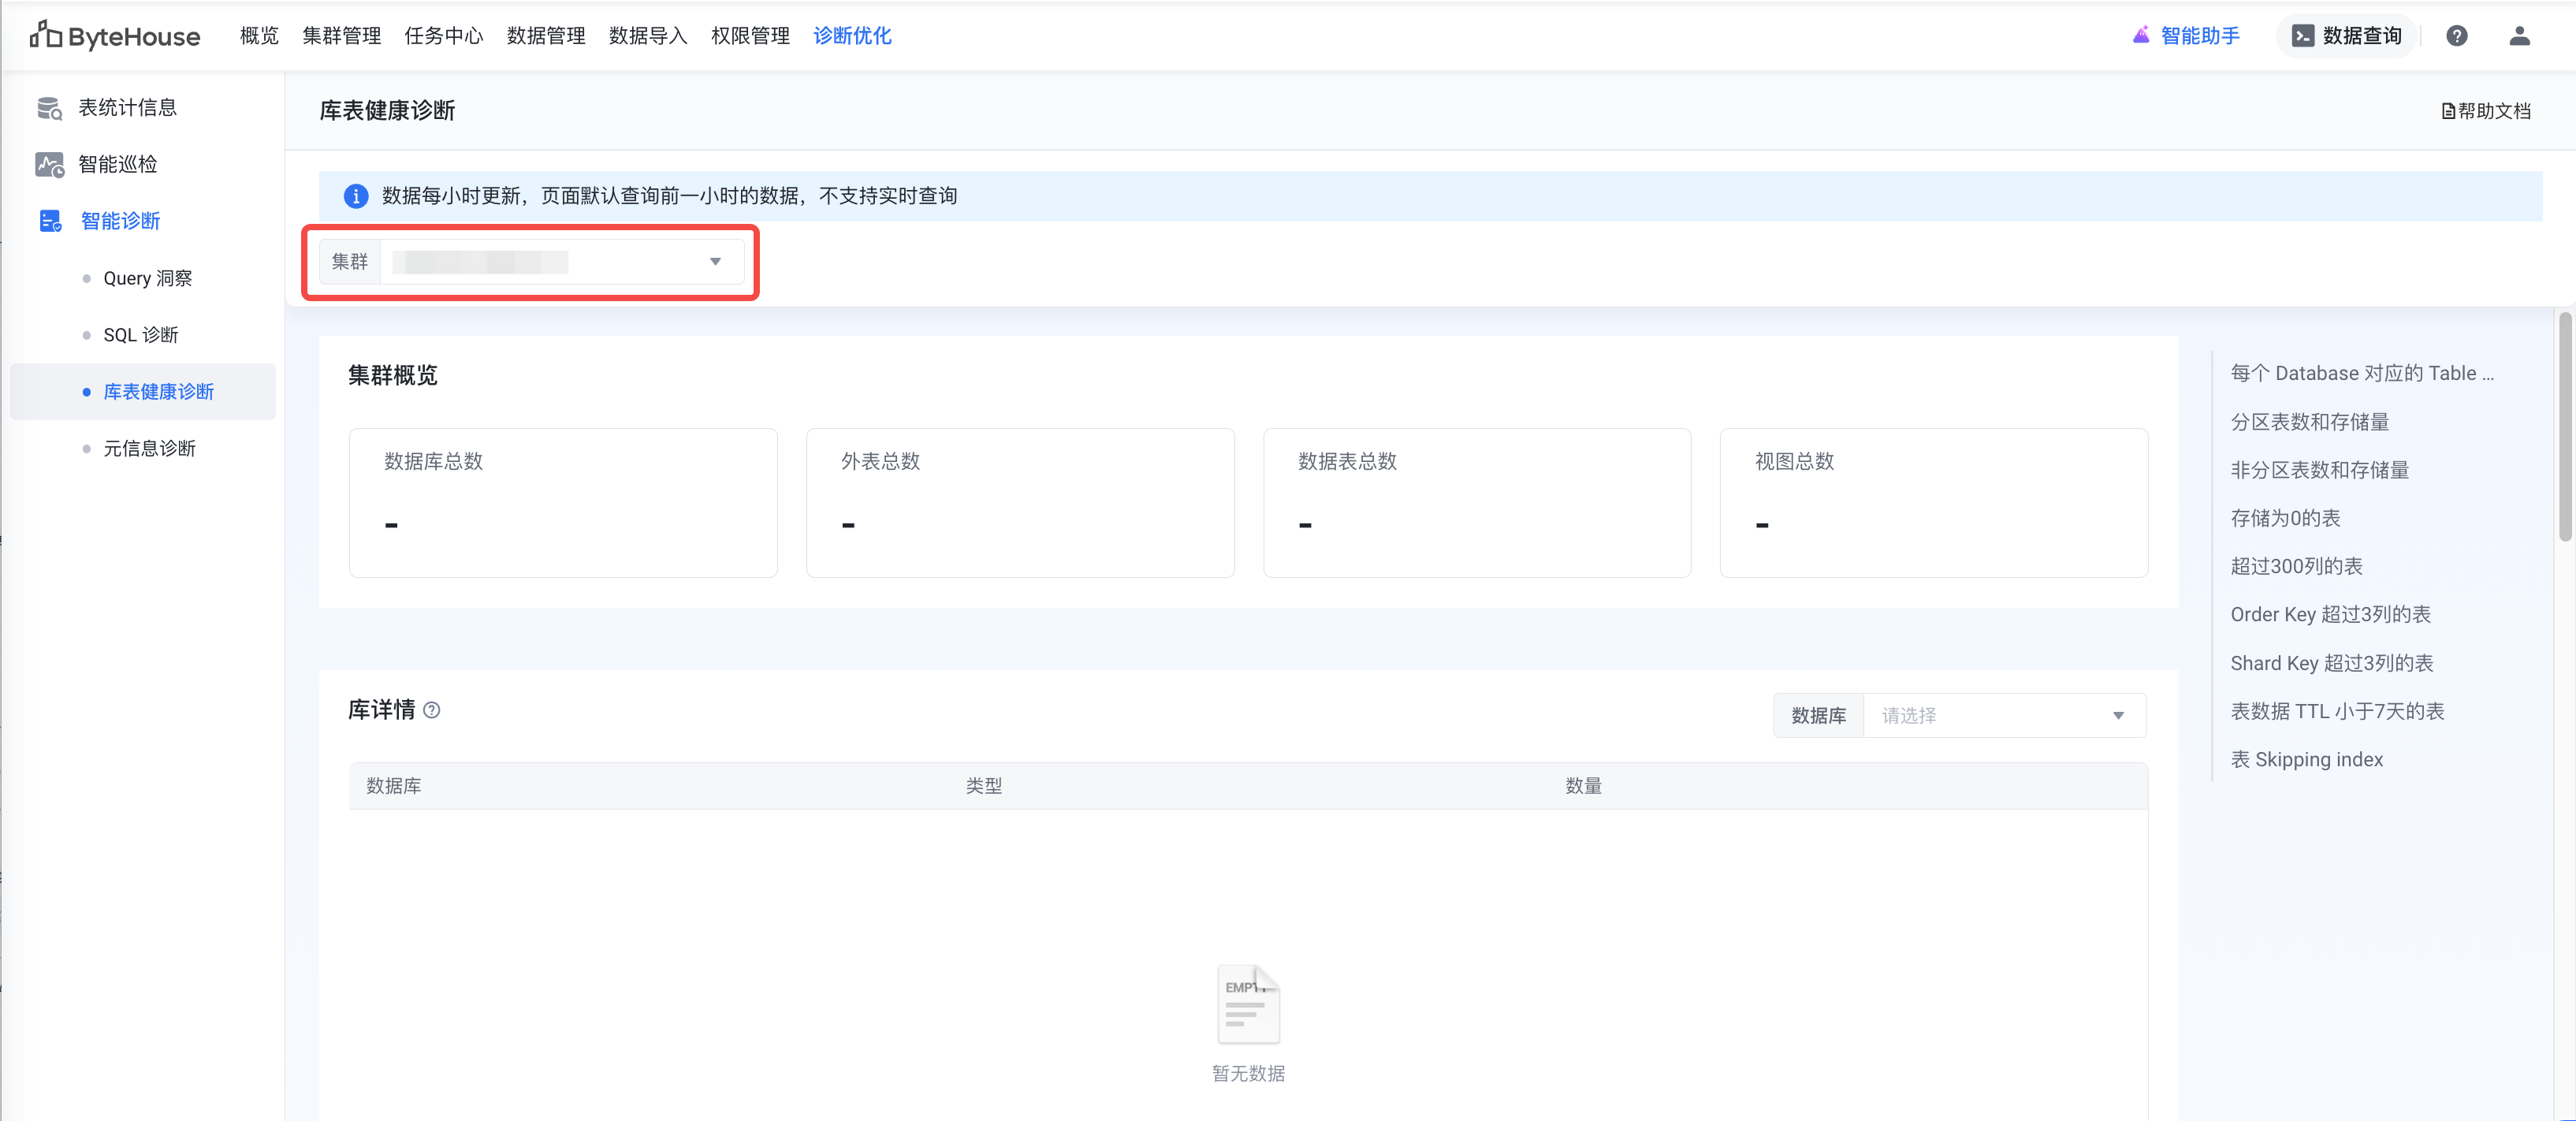
Task: Click the 数据查询 terminal icon
Action: [x=2303, y=36]
